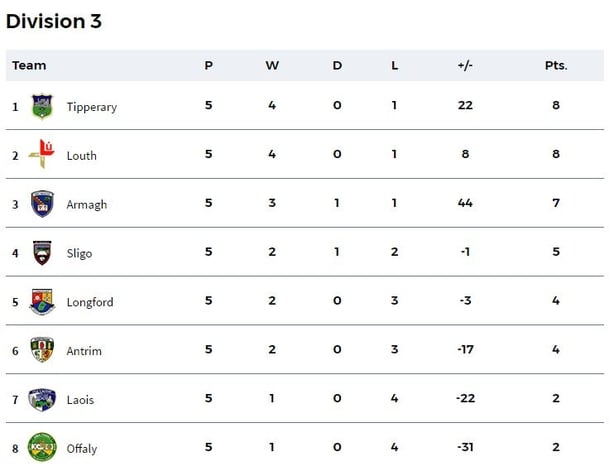Image resolution: width=614 pixels, height=471 pixels.
Task: Click the Tipperary county crest icon
Action: (x=42, y=106)
